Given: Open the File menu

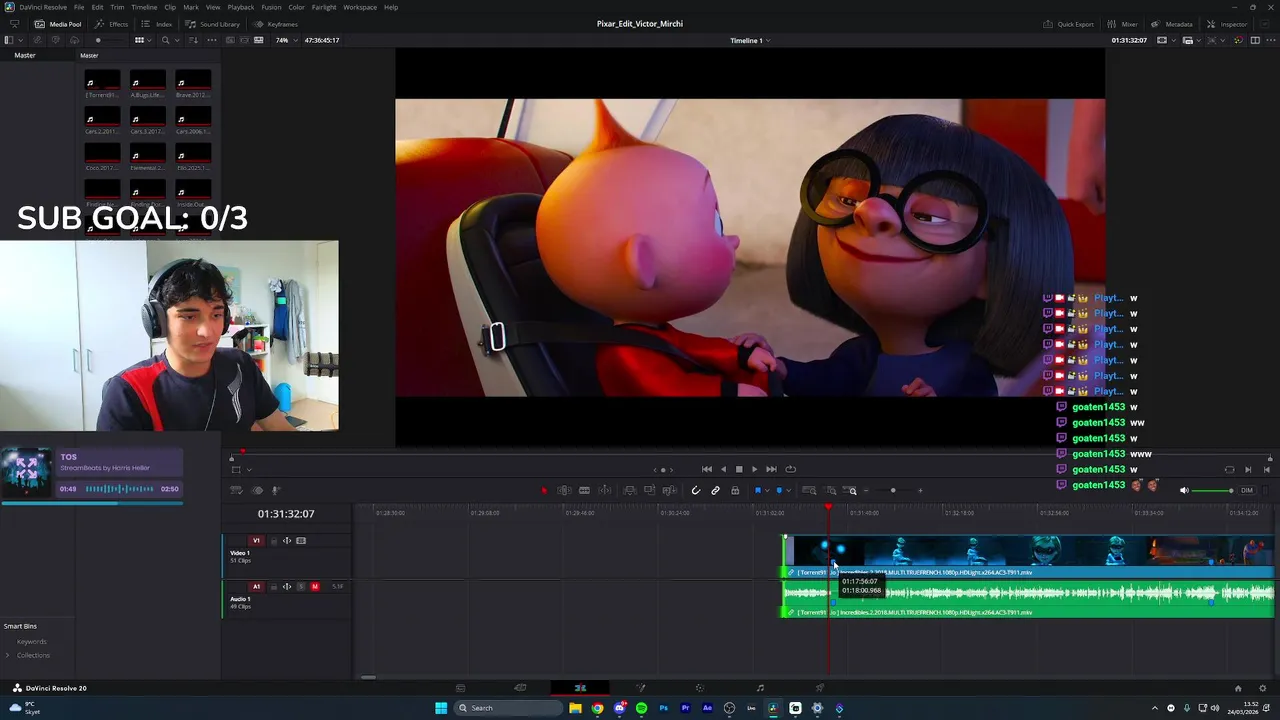Looking at the screenshot, I should click(x=79, y=7).
